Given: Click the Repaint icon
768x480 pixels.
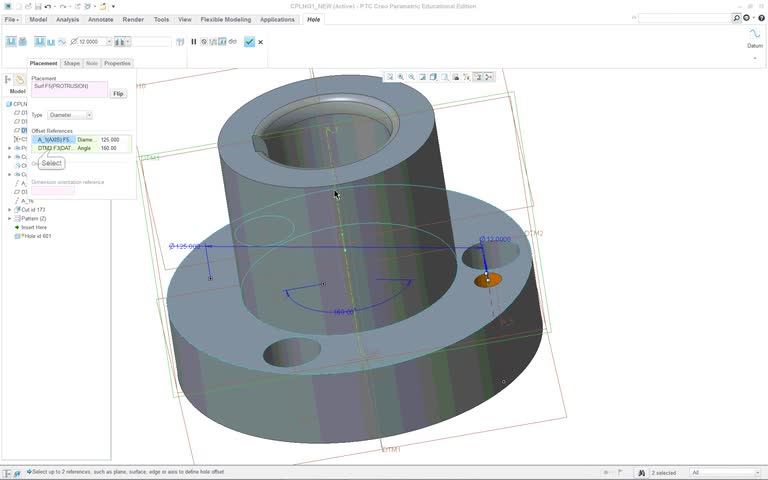Looking at the screenshot, I should pyautogui.click(x=422, y=77).
